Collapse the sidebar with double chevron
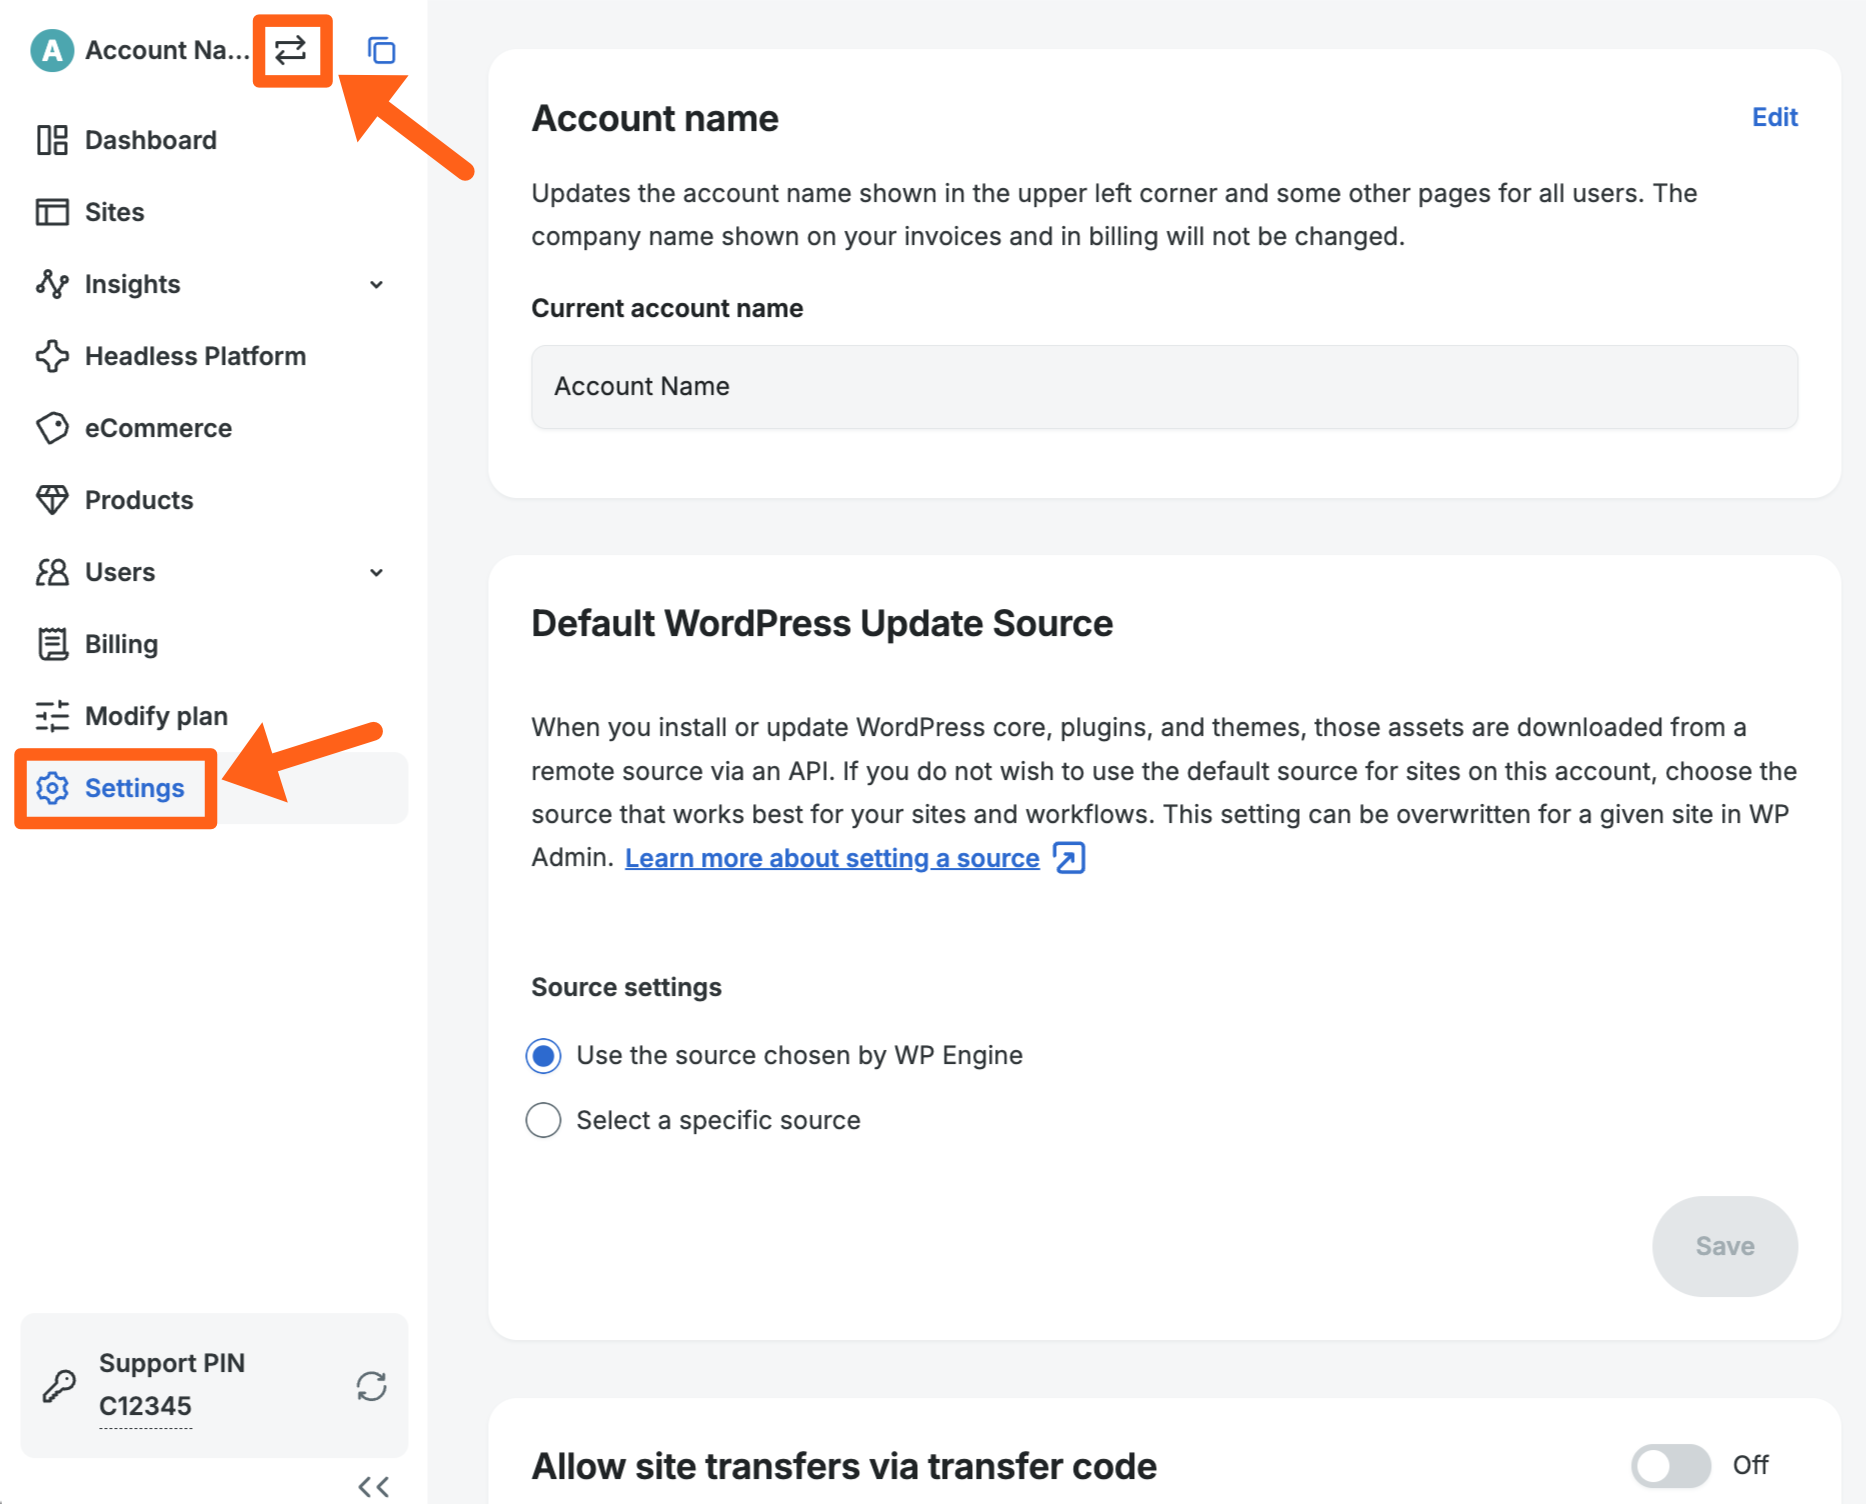The image size is (1866, 1504). (373, 1486)
